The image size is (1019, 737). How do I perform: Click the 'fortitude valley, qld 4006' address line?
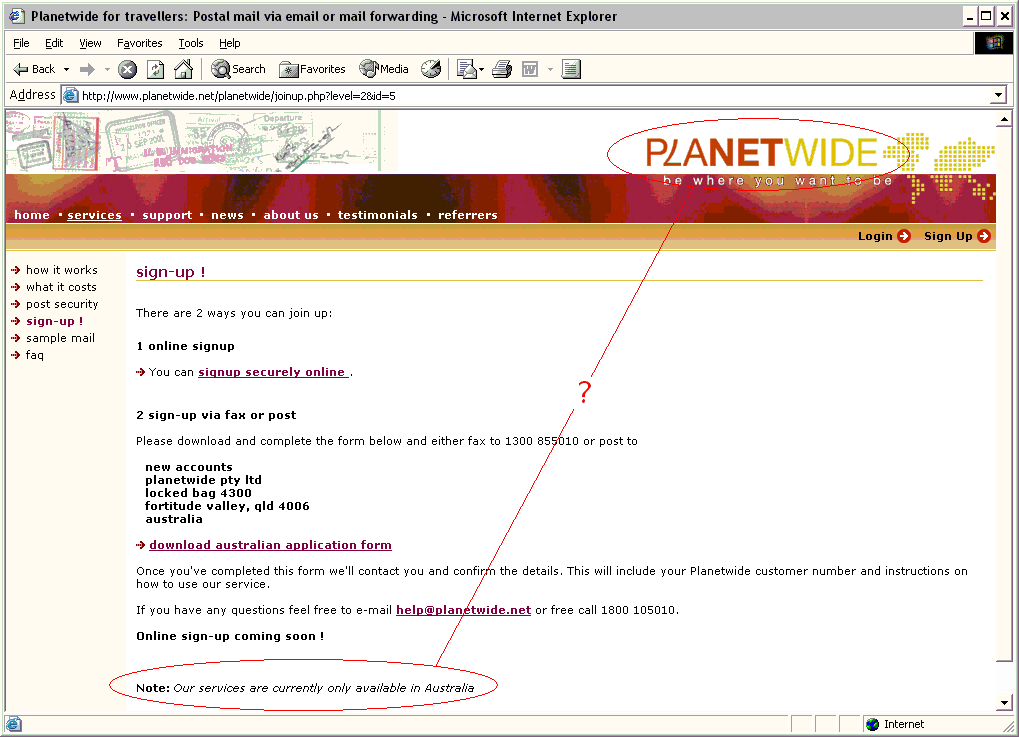(227, 506)
